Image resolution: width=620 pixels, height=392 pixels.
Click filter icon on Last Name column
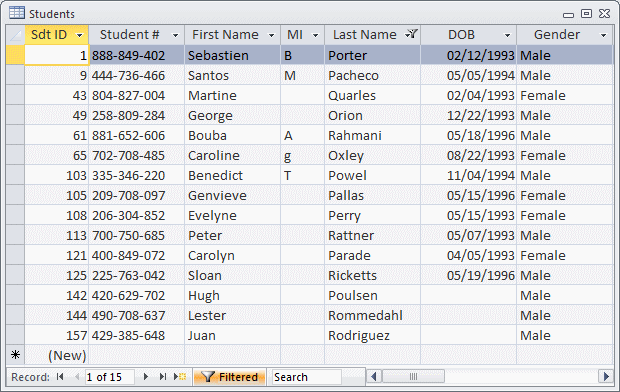412,34
